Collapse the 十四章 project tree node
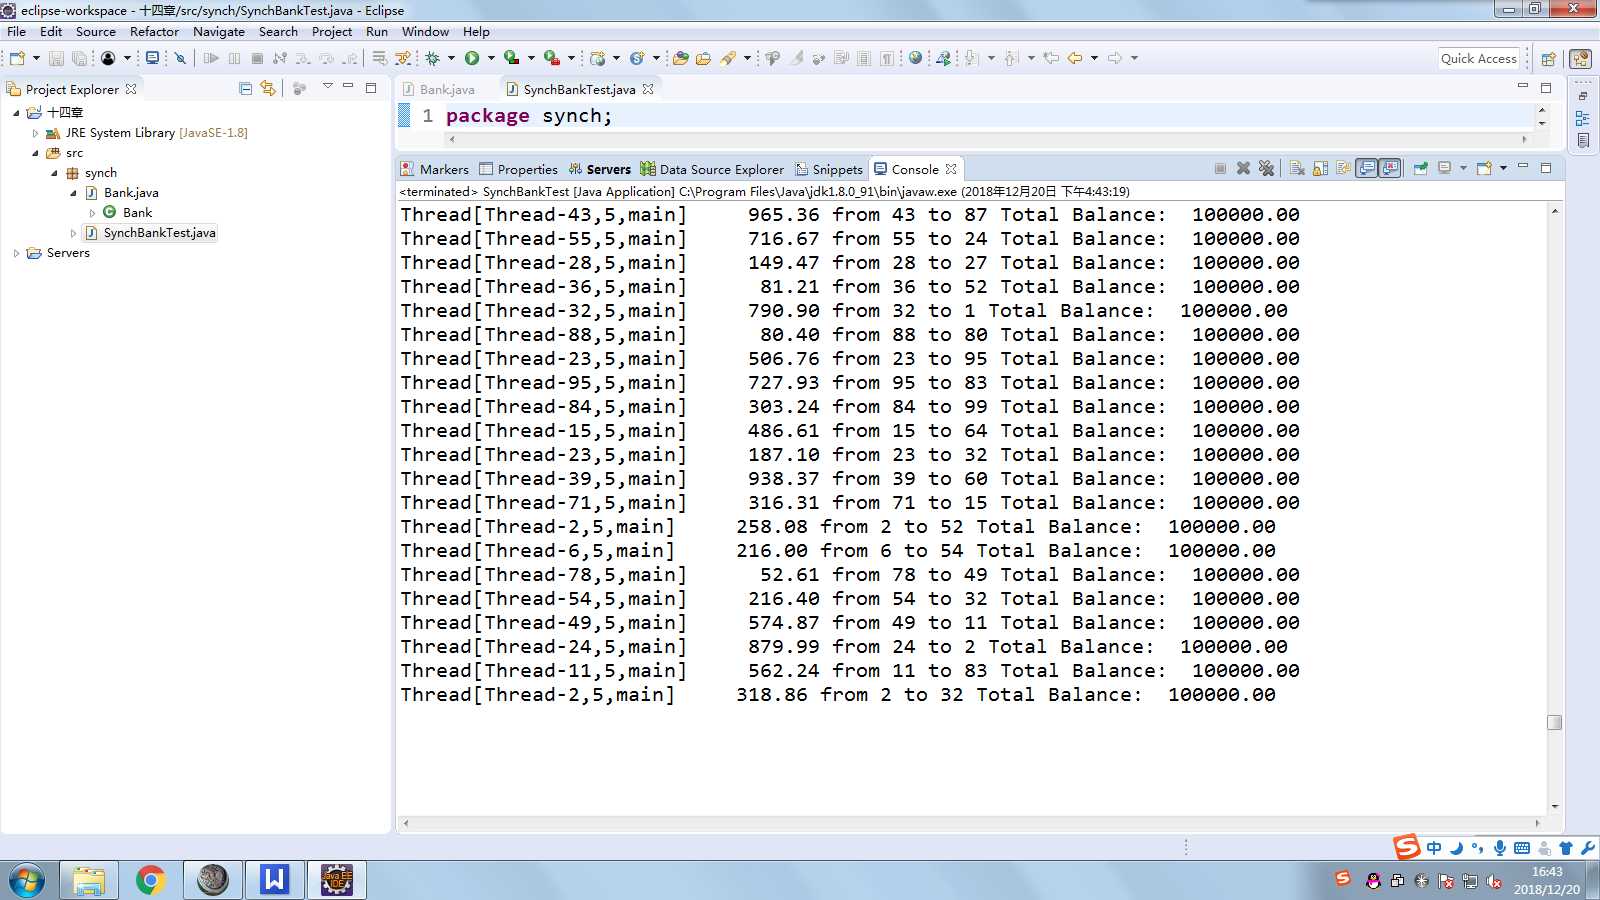This screenshot has width=1600, height=900. click(x=16, y=113)
